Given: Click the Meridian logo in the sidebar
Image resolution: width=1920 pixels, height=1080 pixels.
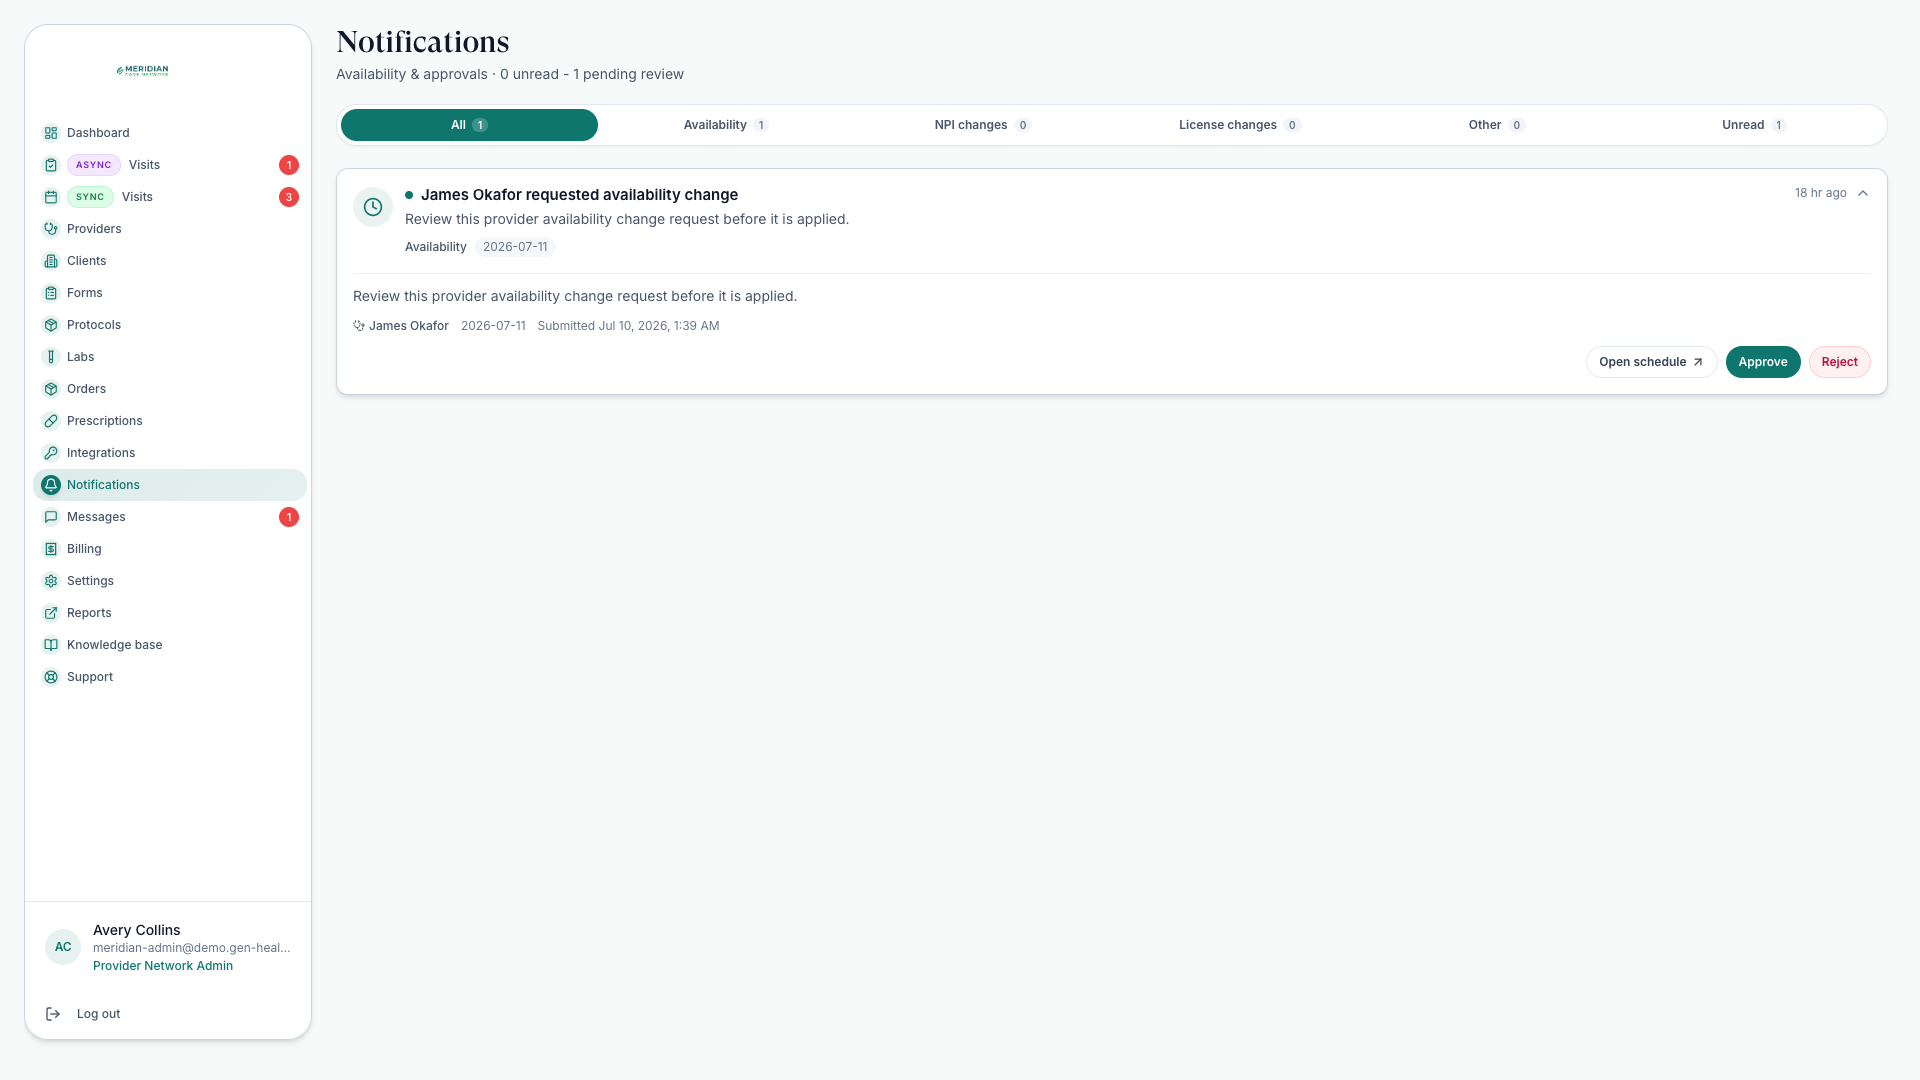Looking at the screenshot, I should coord(143,70).
